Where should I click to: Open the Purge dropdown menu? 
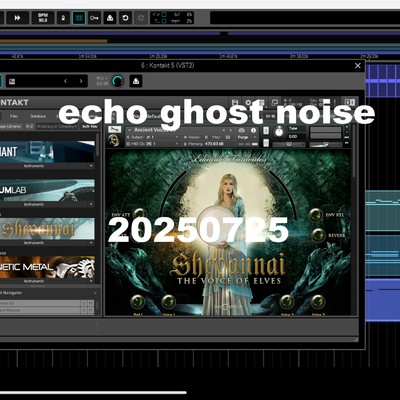click(x=247, y=137)
